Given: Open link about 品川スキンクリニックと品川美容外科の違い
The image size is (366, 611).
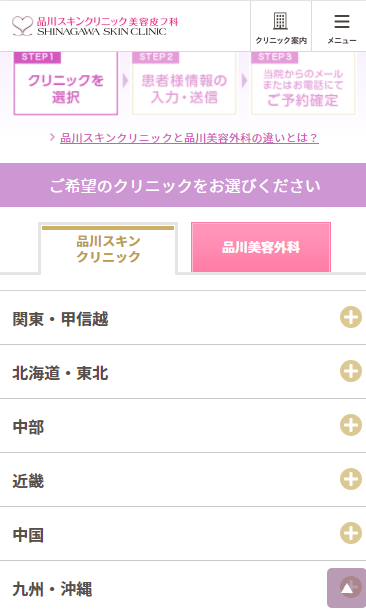Looking at the screenshot, I should coord(189,138).
